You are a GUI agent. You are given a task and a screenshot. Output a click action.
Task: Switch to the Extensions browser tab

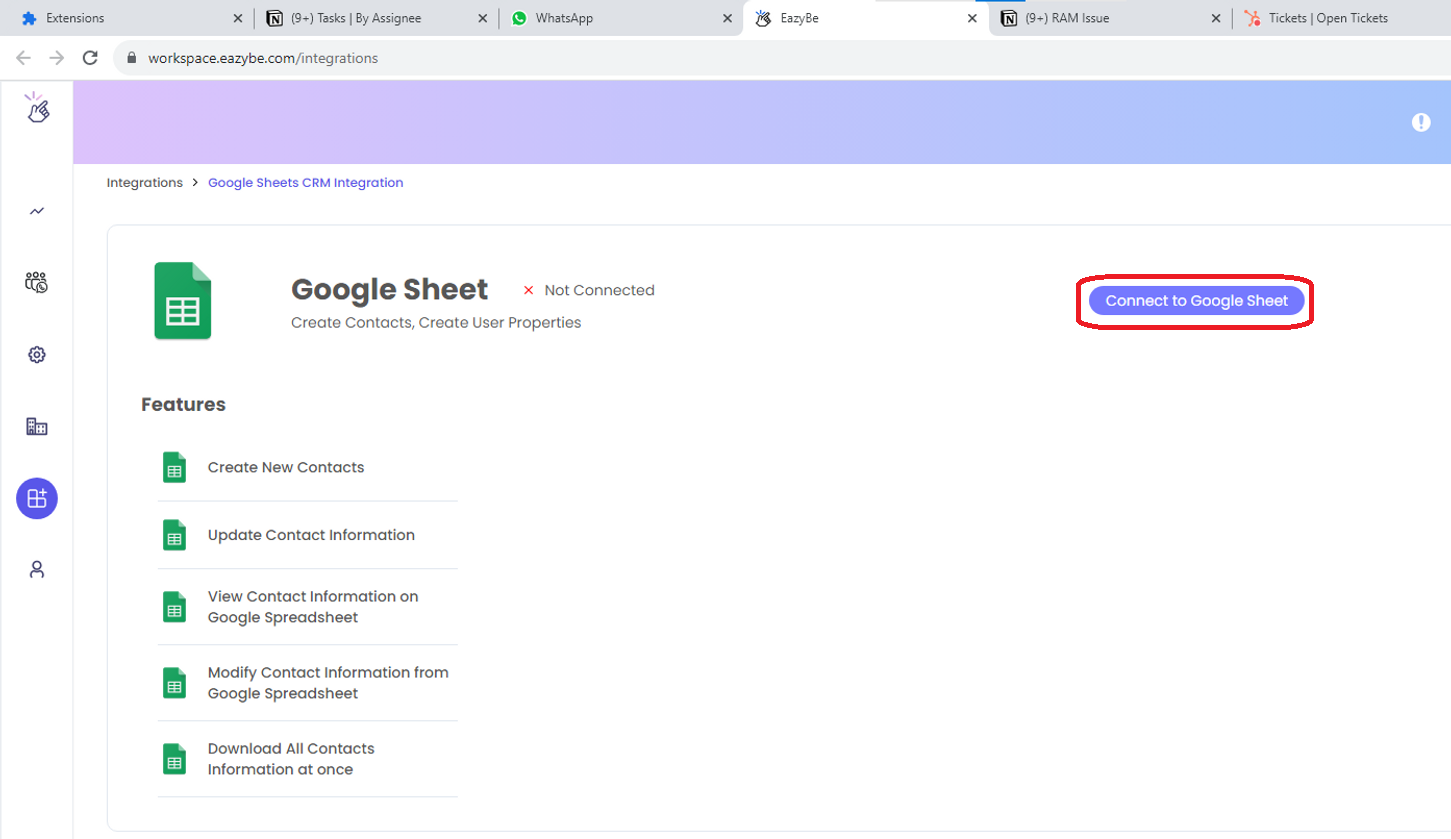pos(75,18)
